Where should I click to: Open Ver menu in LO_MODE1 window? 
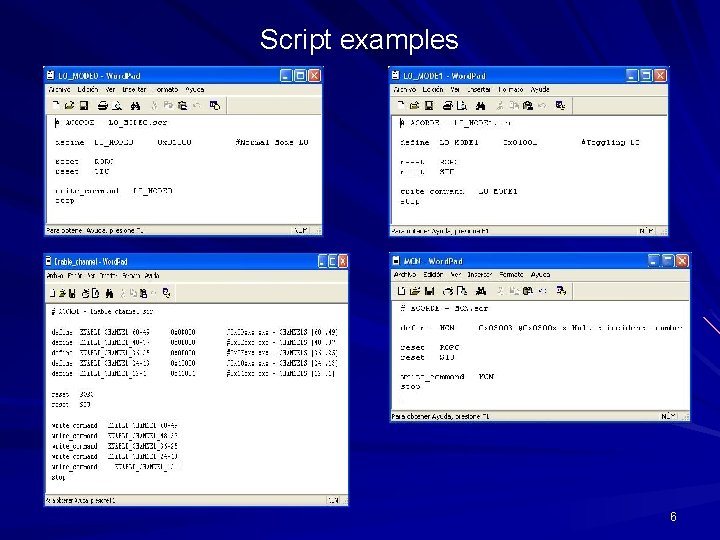point(455,90)
